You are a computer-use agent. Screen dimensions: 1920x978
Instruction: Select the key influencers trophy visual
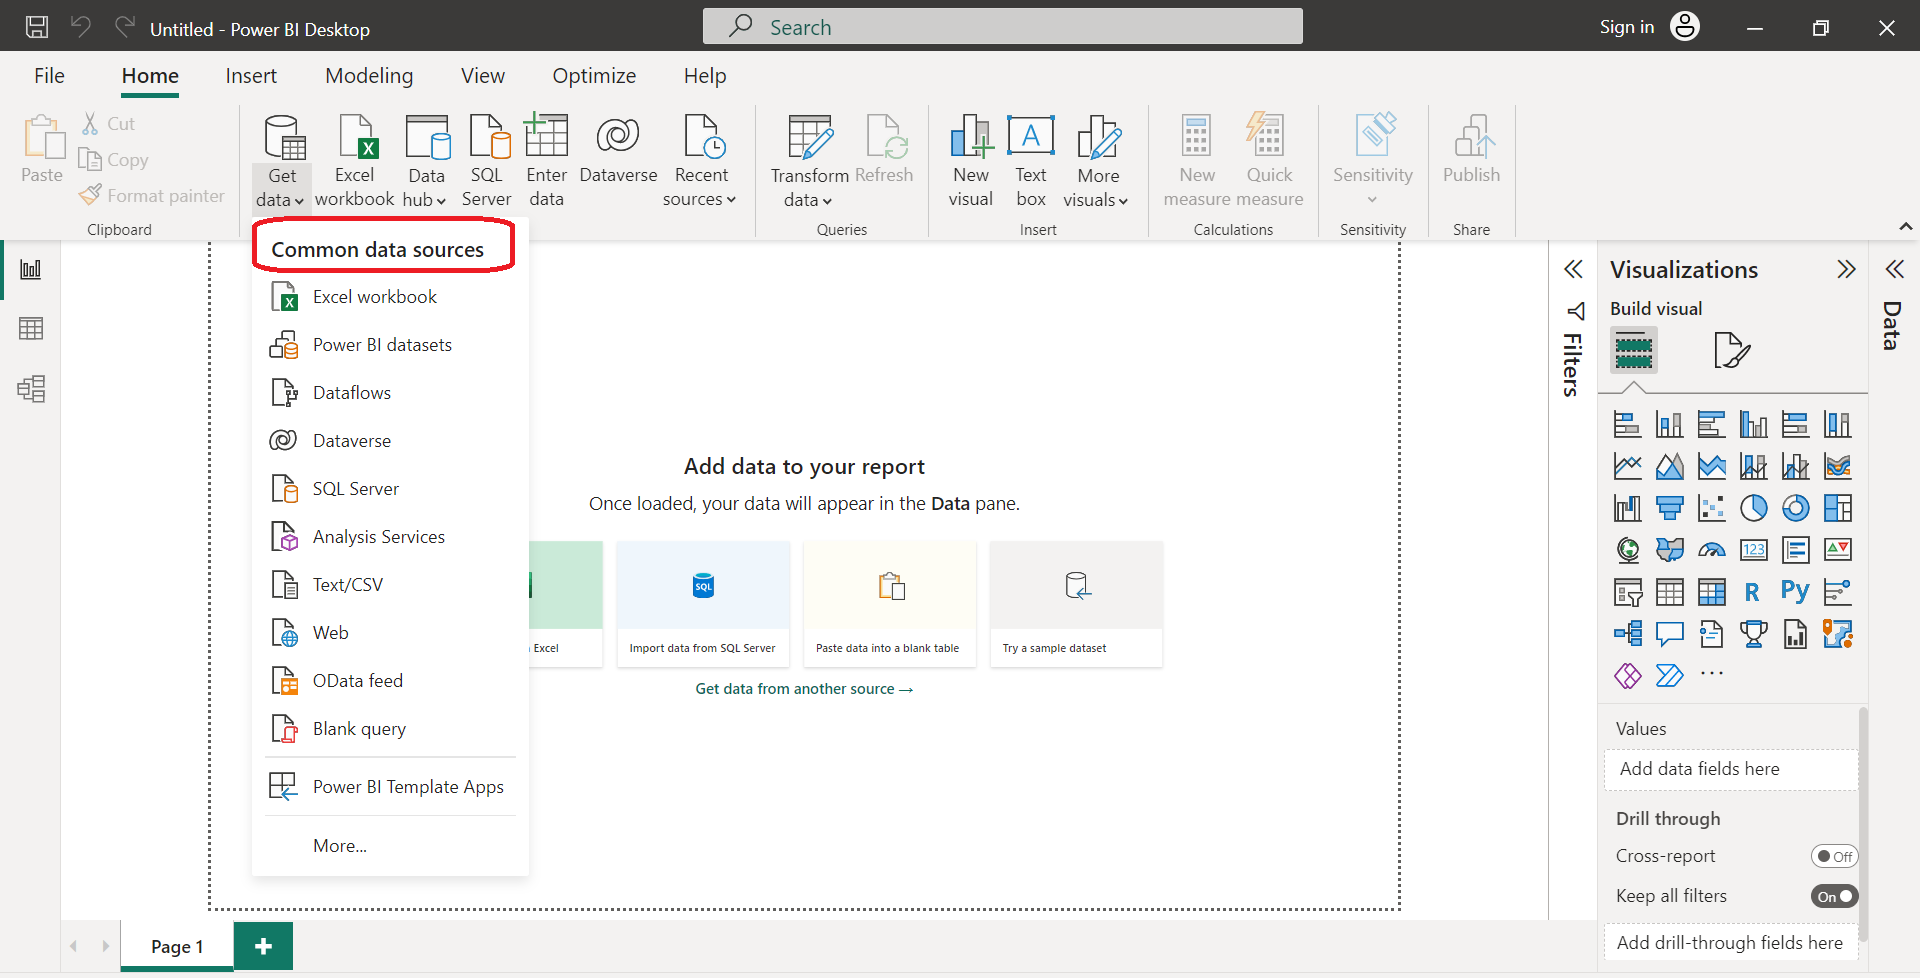pyautogui.click(x=1753, y=634)
